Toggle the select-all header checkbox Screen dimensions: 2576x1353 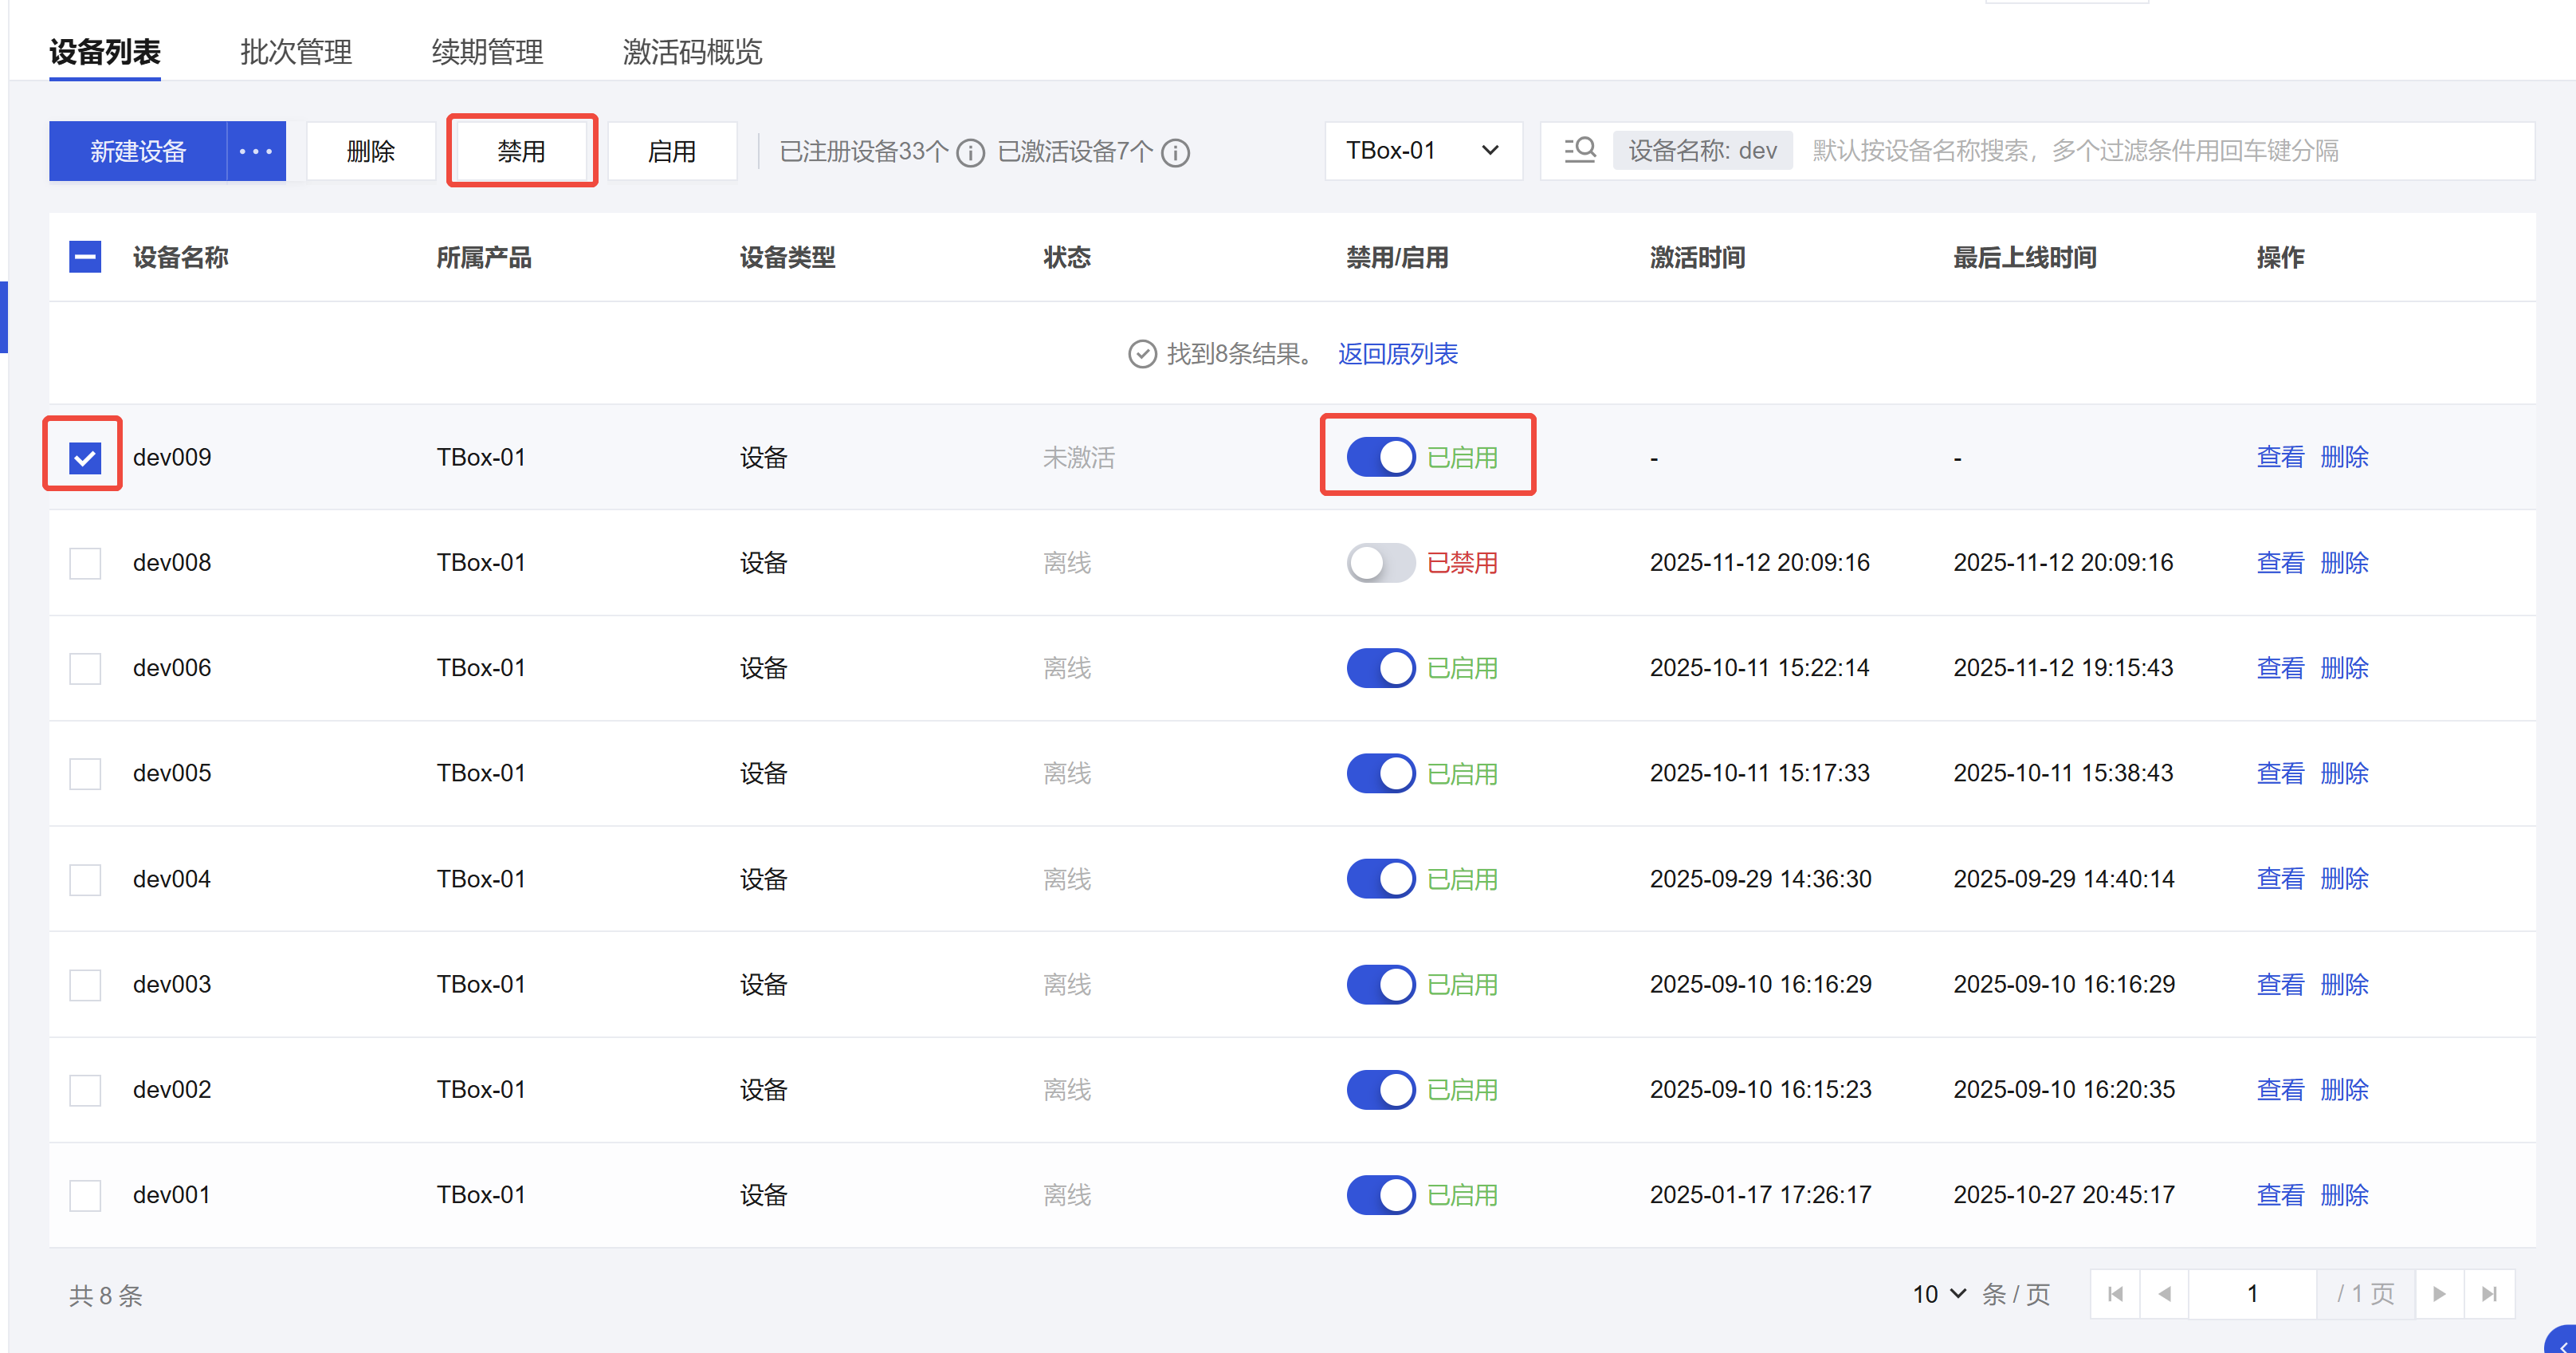pos(85,257)
